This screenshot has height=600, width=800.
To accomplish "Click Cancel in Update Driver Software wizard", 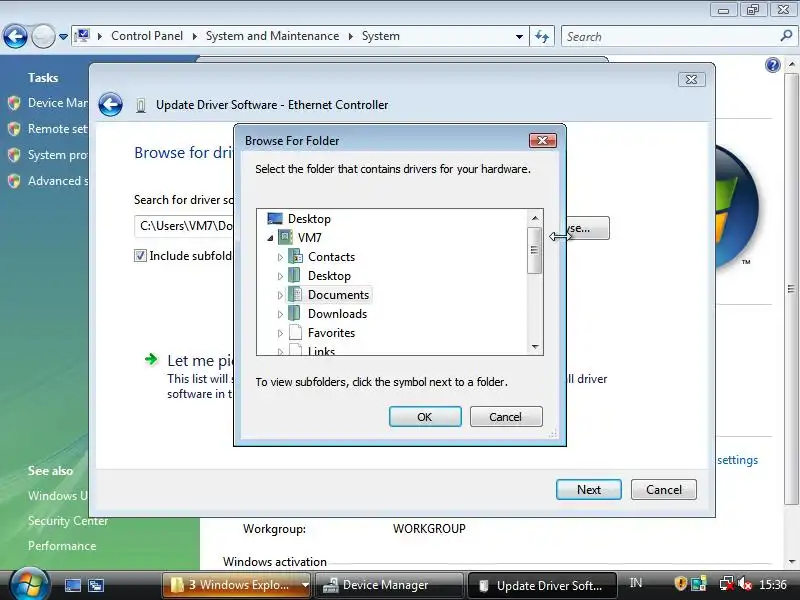I will (x=664, y=490).
